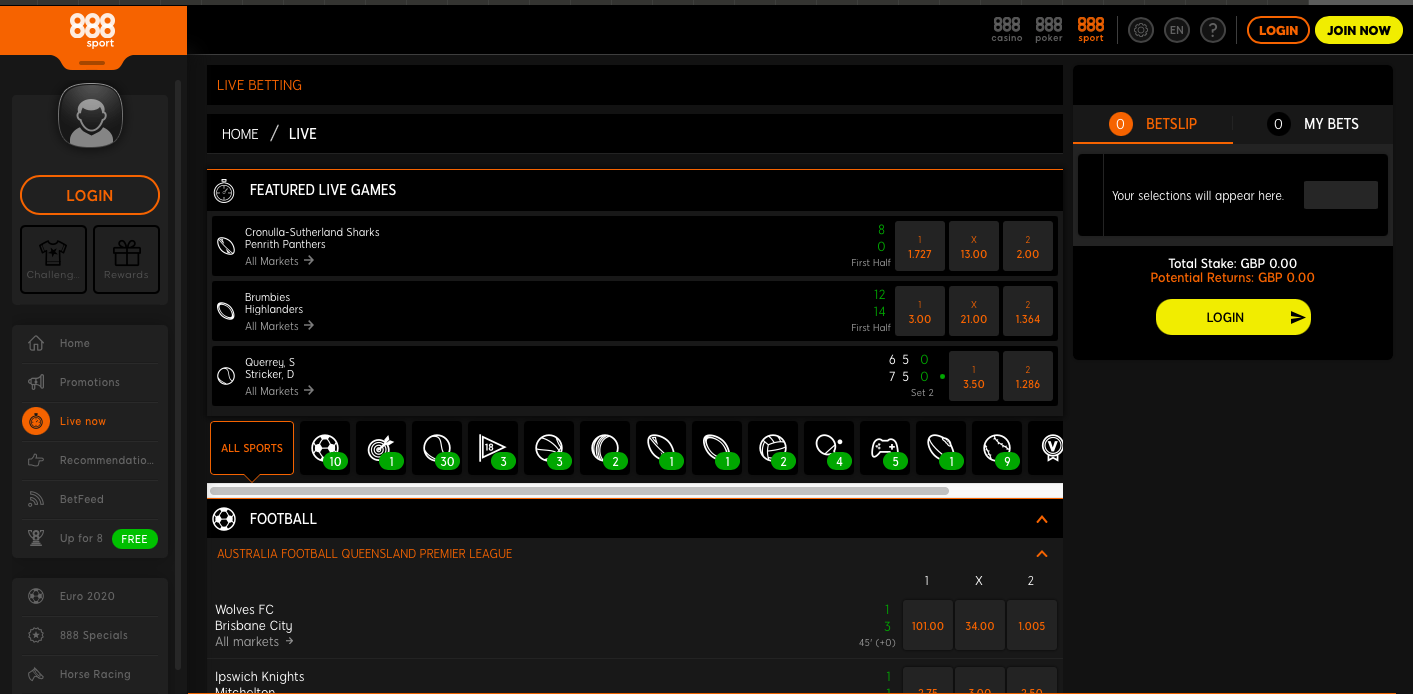Select the baseball filter with 9 games
The image size is (1413, 694).
pos(997,448)
